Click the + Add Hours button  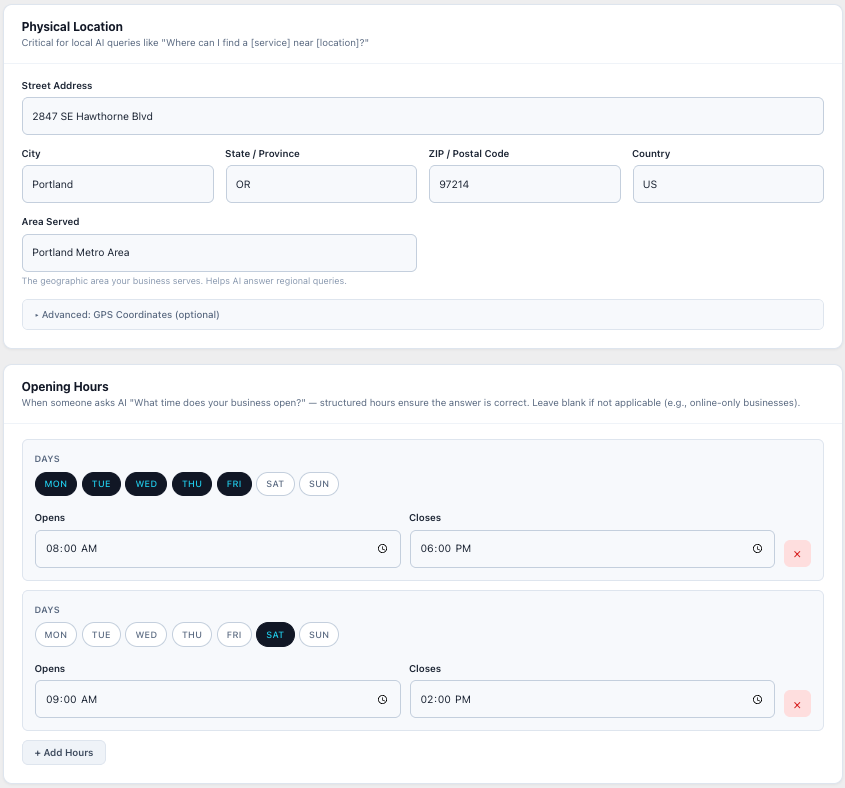coord(63,752)
